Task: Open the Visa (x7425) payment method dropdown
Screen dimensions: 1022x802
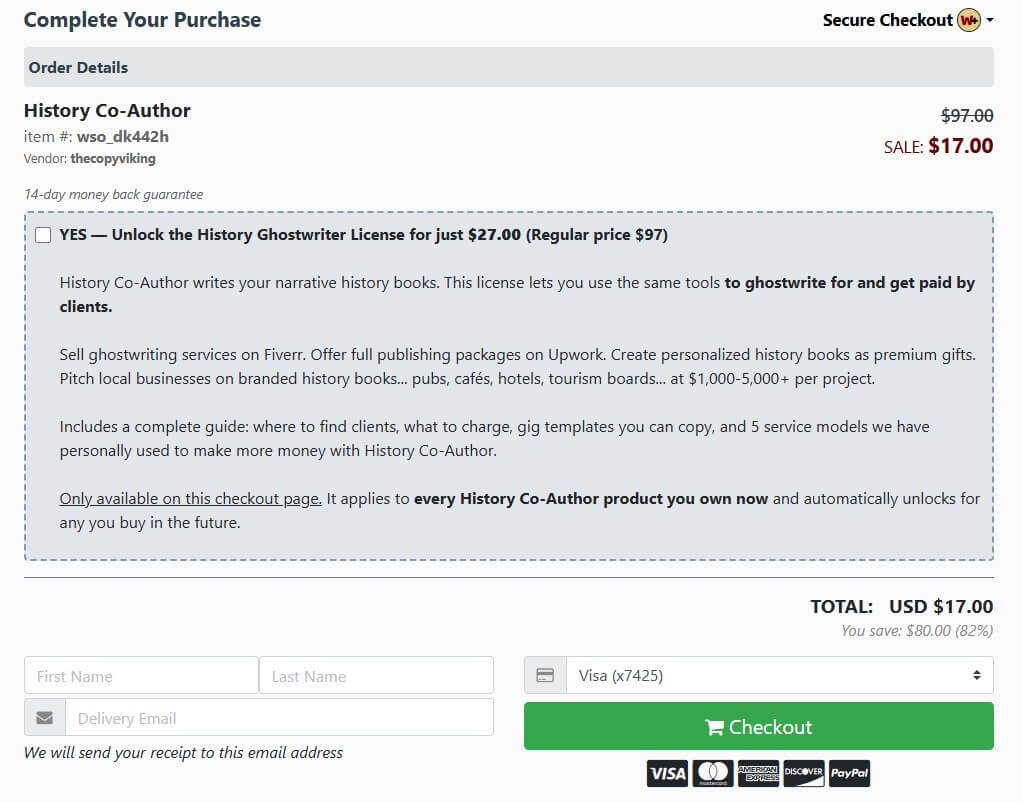Action: [780, 676]
